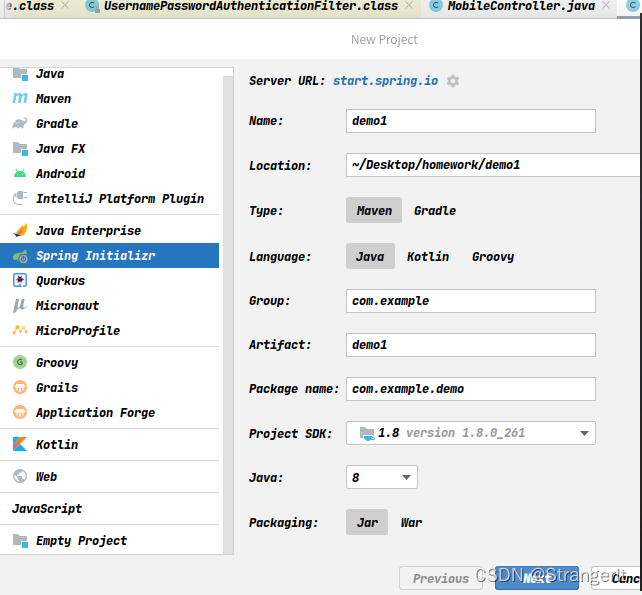Screen dimensions: 642x595
Task: Click the Android robot icon
Action: pyautogui.click(x=20, y=173)
